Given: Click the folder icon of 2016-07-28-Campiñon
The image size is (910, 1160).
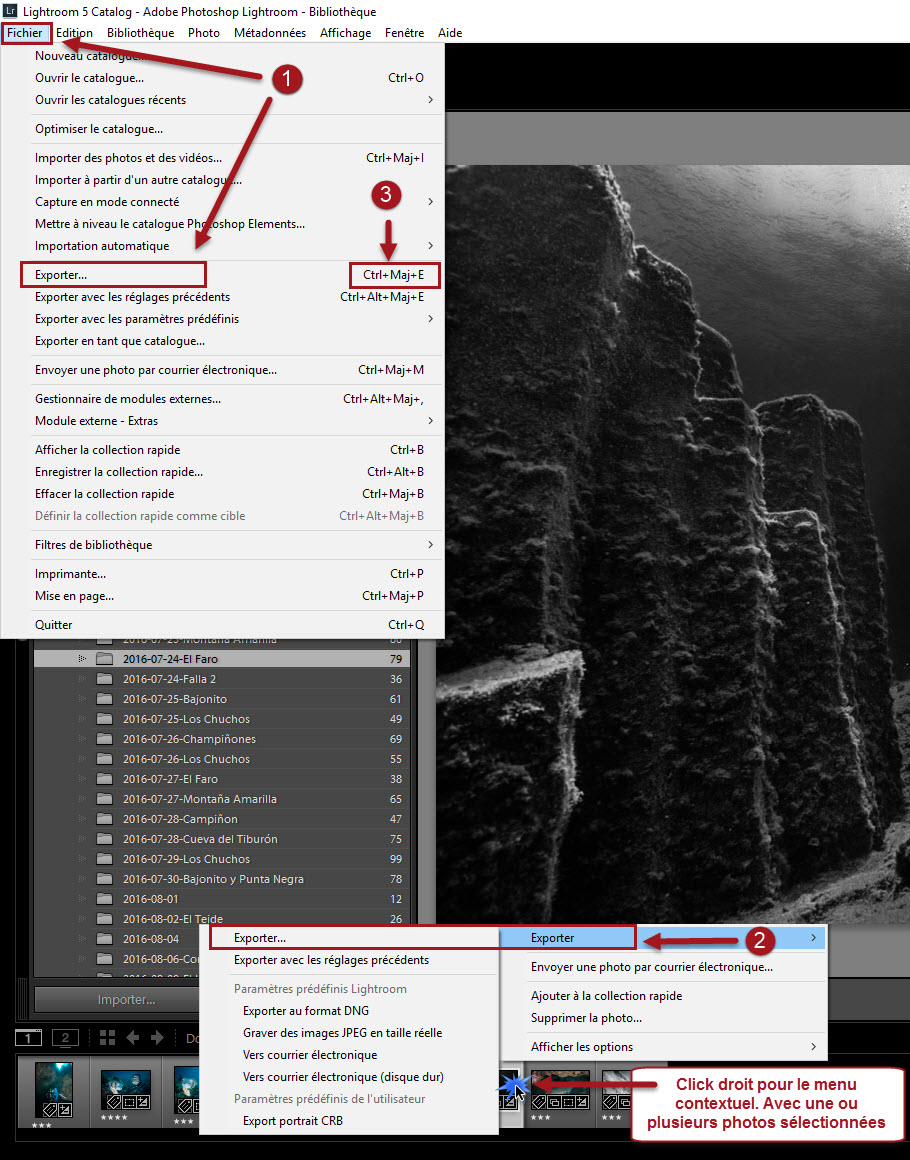Looking at the screenshot, I should click(x=104, y=818).
